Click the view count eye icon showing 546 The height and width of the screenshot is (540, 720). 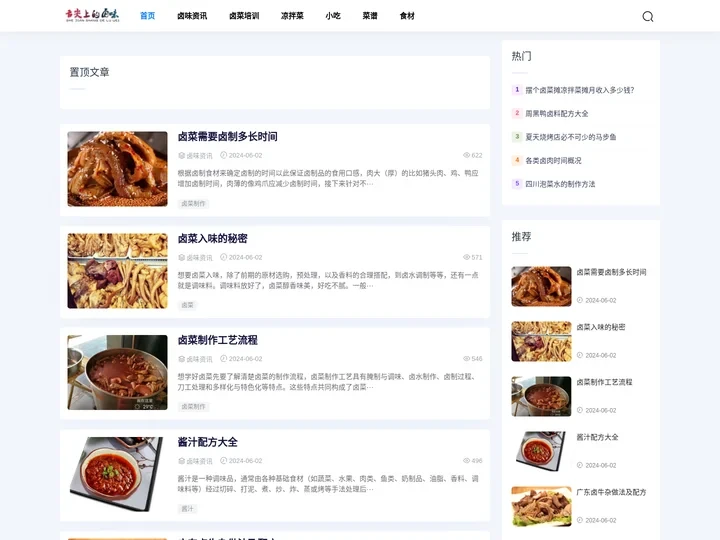pos(467,359)
